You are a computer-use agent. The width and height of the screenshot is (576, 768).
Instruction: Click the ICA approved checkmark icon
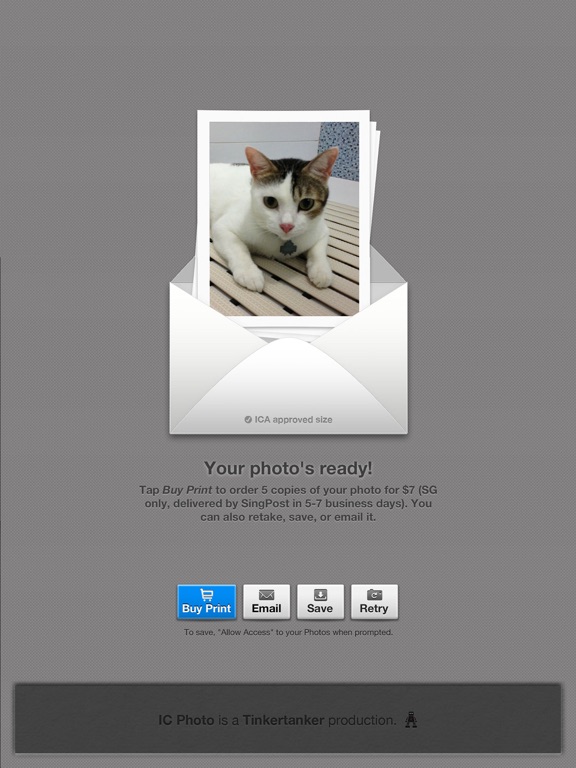(248, 419)
